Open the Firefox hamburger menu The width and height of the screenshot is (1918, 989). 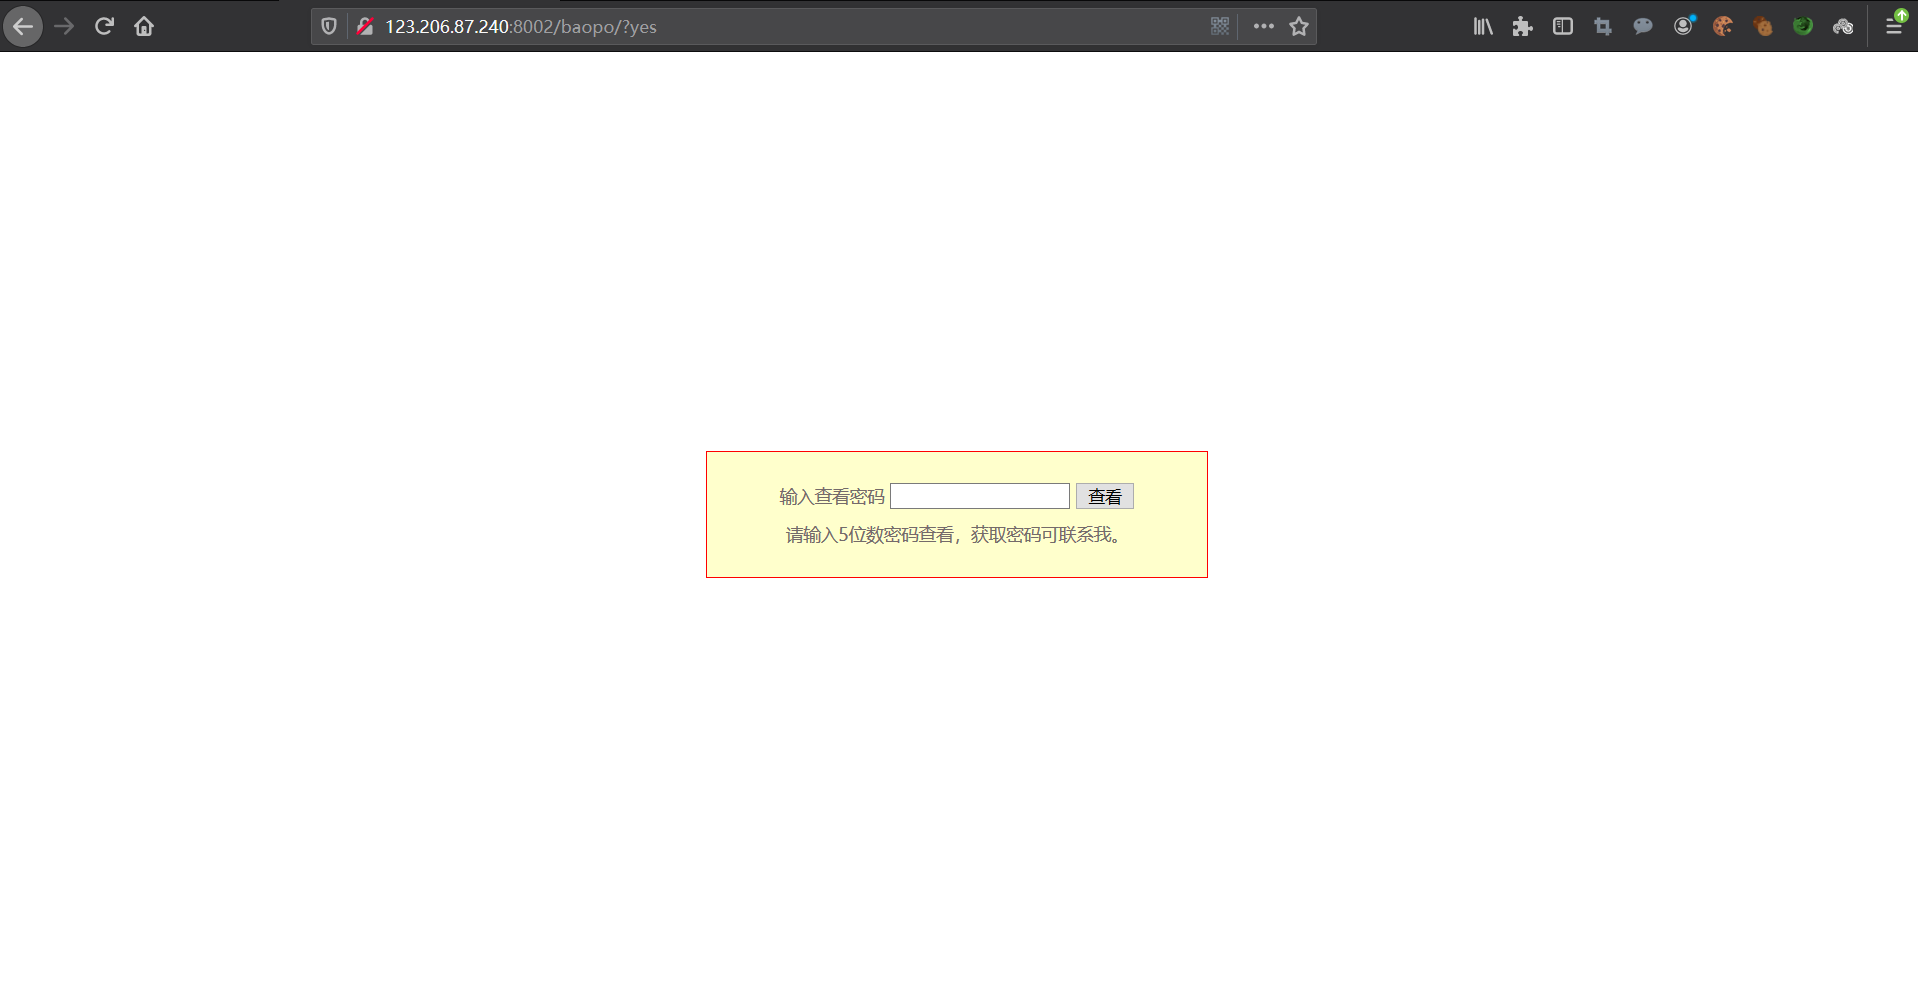(1894, 27)
